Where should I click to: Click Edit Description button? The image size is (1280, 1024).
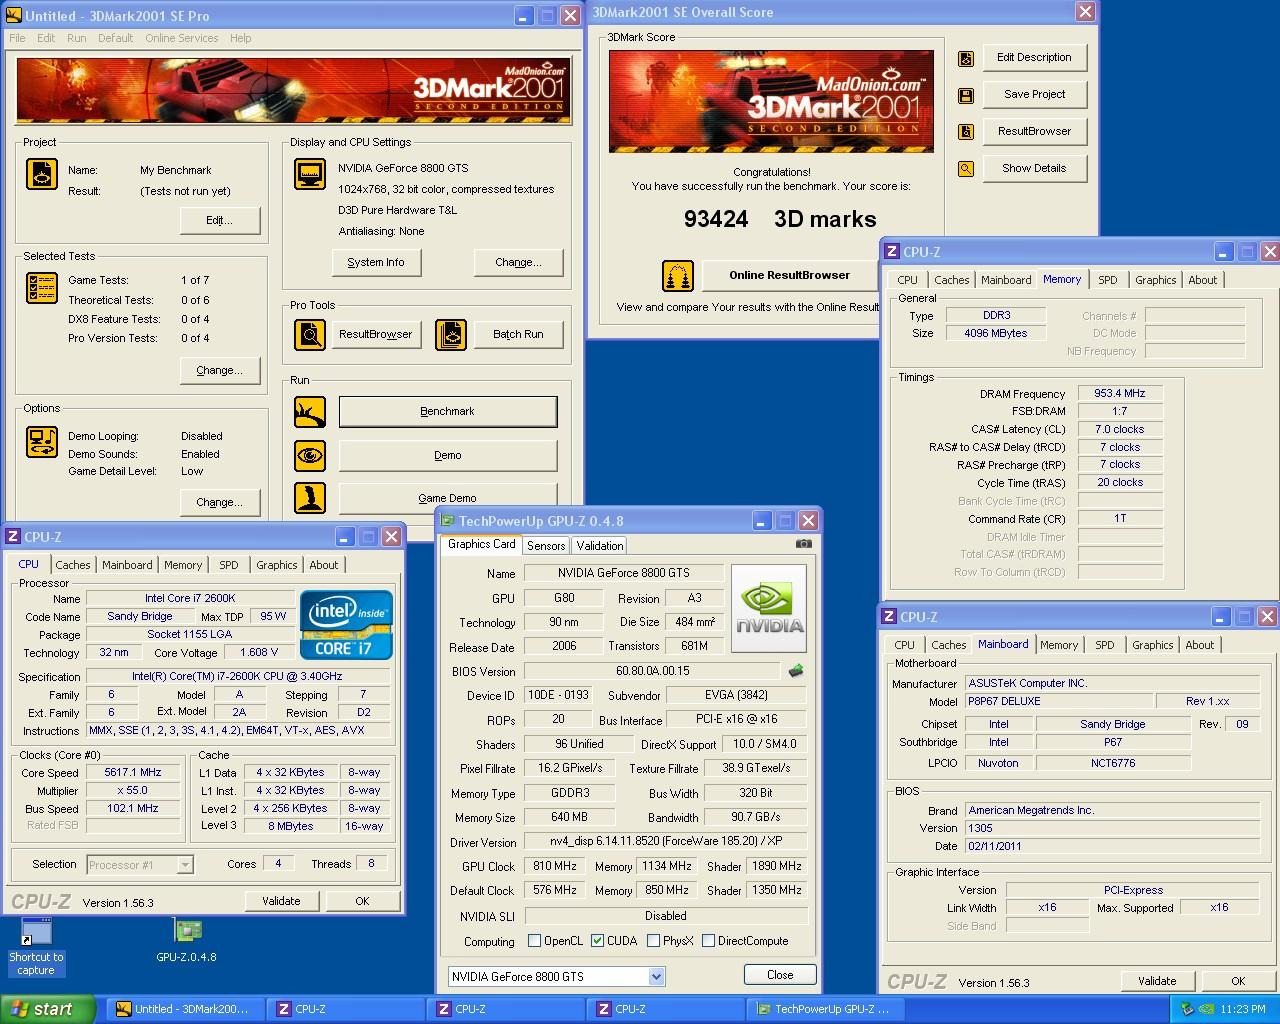point(1034,57)
